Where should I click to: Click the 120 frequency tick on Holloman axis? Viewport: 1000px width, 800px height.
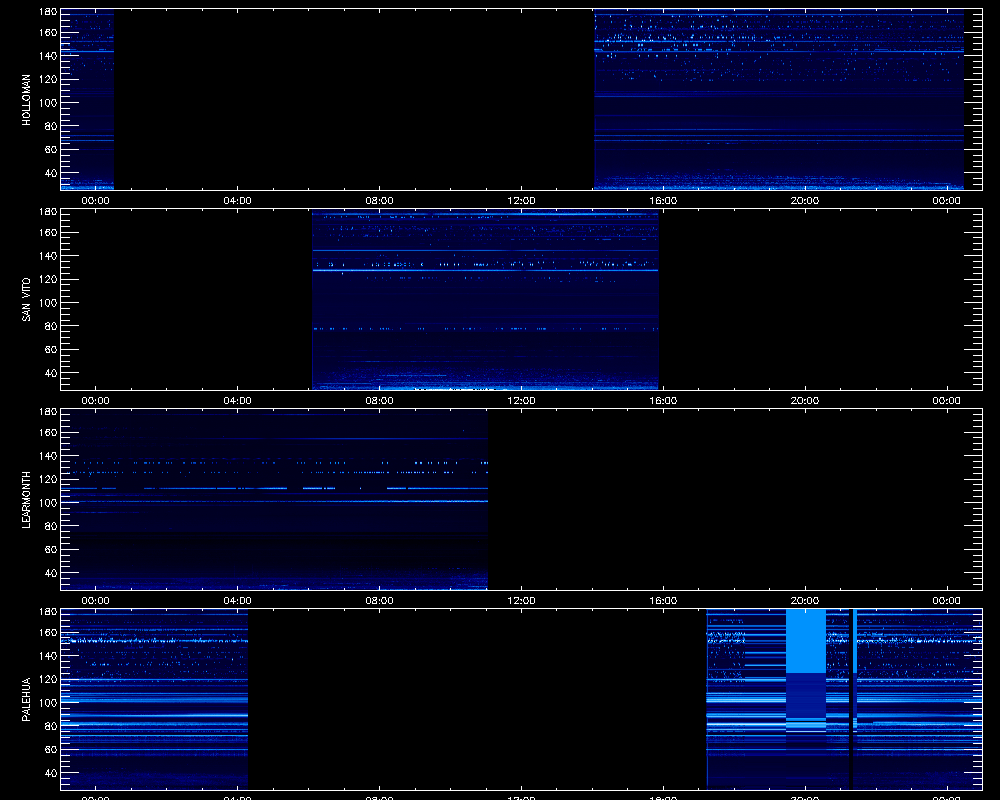pos(48,80)
